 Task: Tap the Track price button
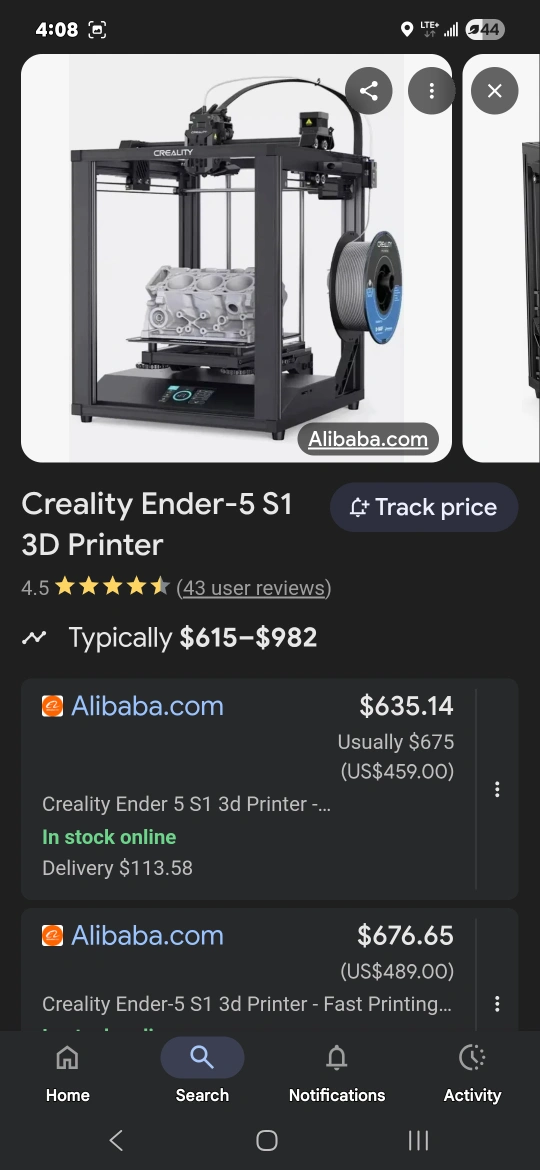pyautogui.click(x=424, y=507)
